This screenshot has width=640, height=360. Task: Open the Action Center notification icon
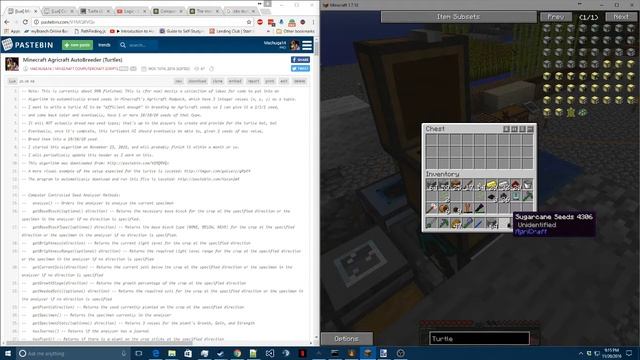pyautogui.click(x=629, y=353)
